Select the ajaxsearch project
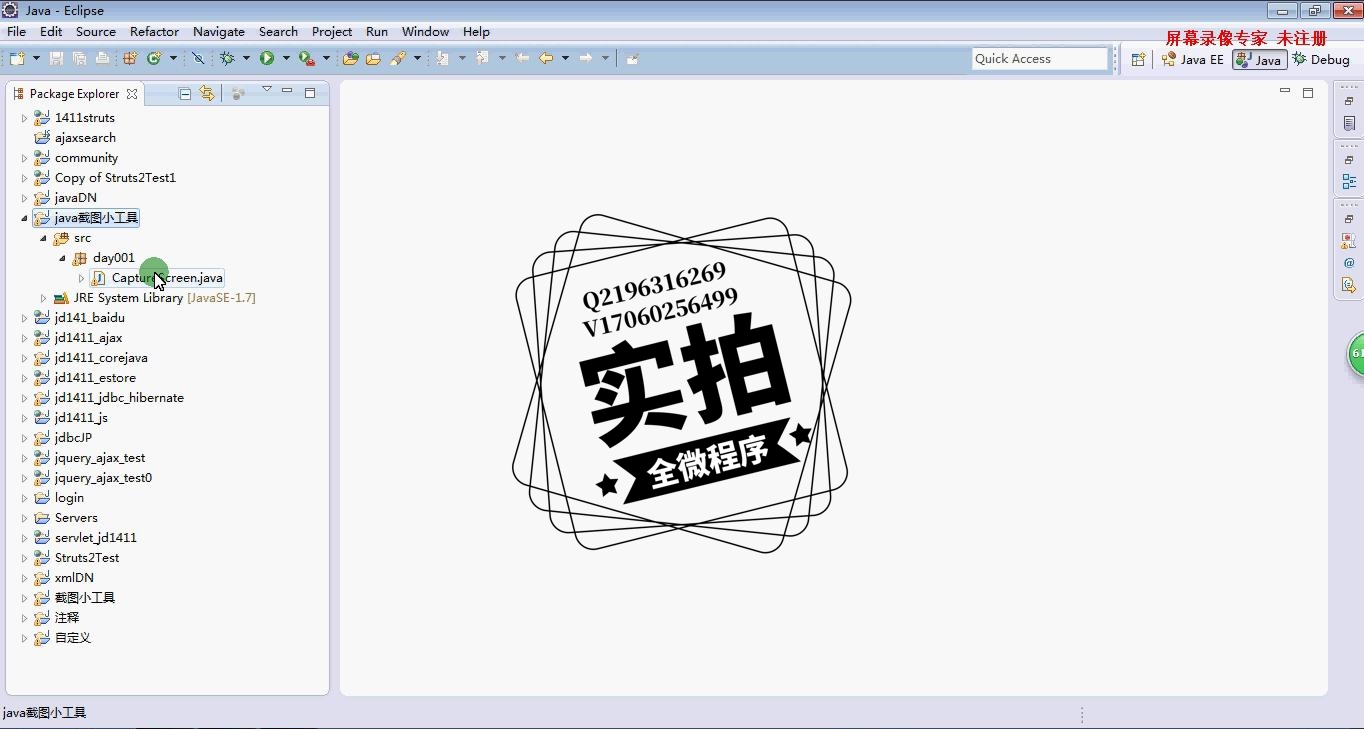The height and width of the screenshot is (729, 1364). click(85, 137)
